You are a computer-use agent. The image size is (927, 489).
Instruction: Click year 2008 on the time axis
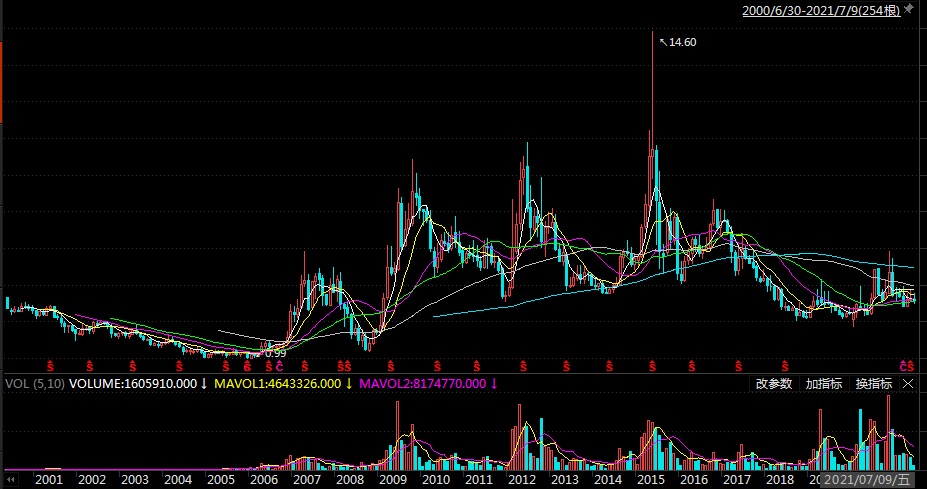(350, 480)
